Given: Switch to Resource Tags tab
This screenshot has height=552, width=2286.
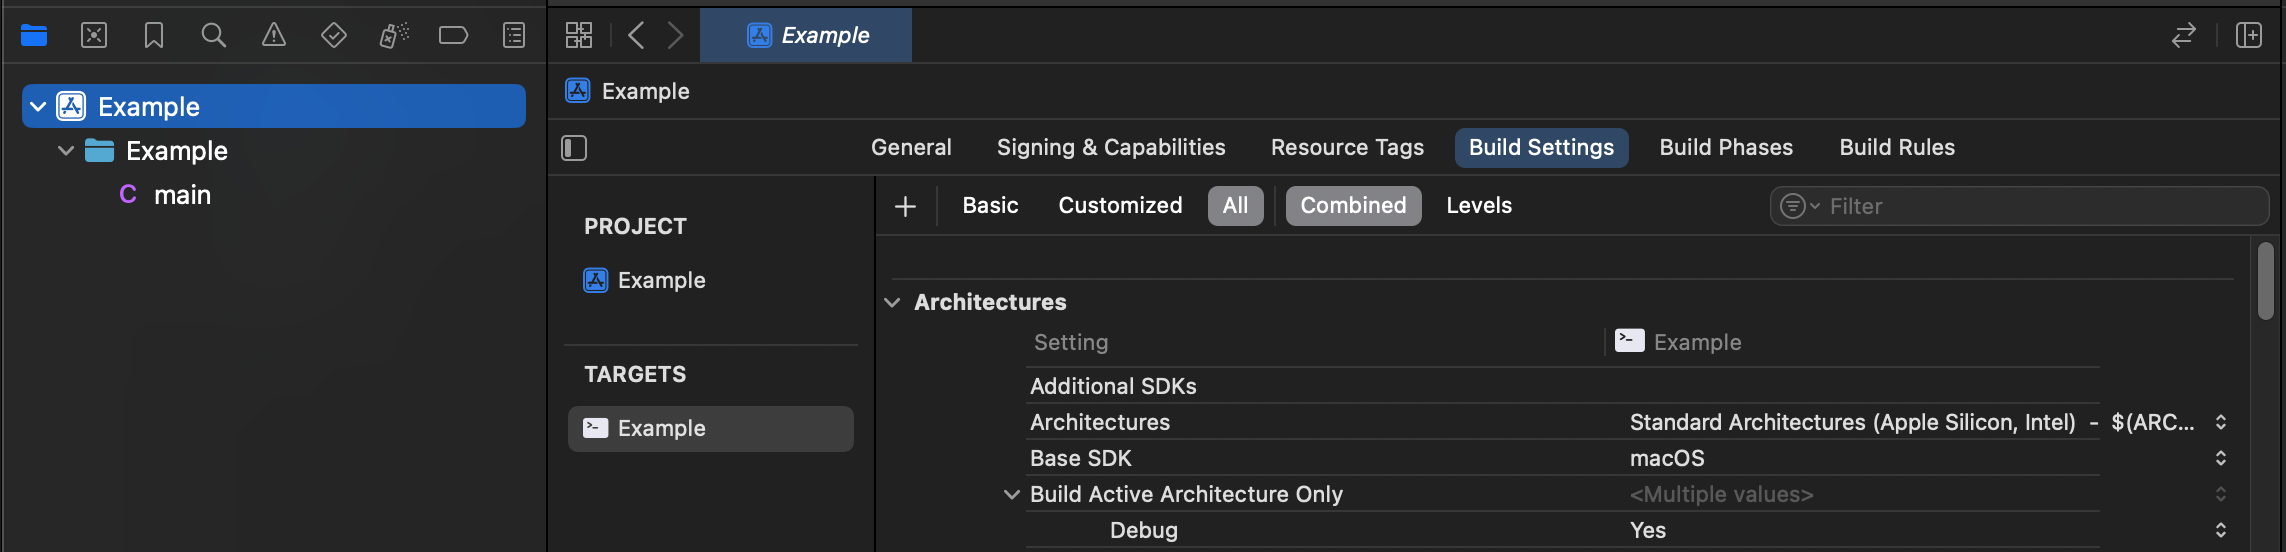Looking at the screenshot, I should click(1347, 148).
